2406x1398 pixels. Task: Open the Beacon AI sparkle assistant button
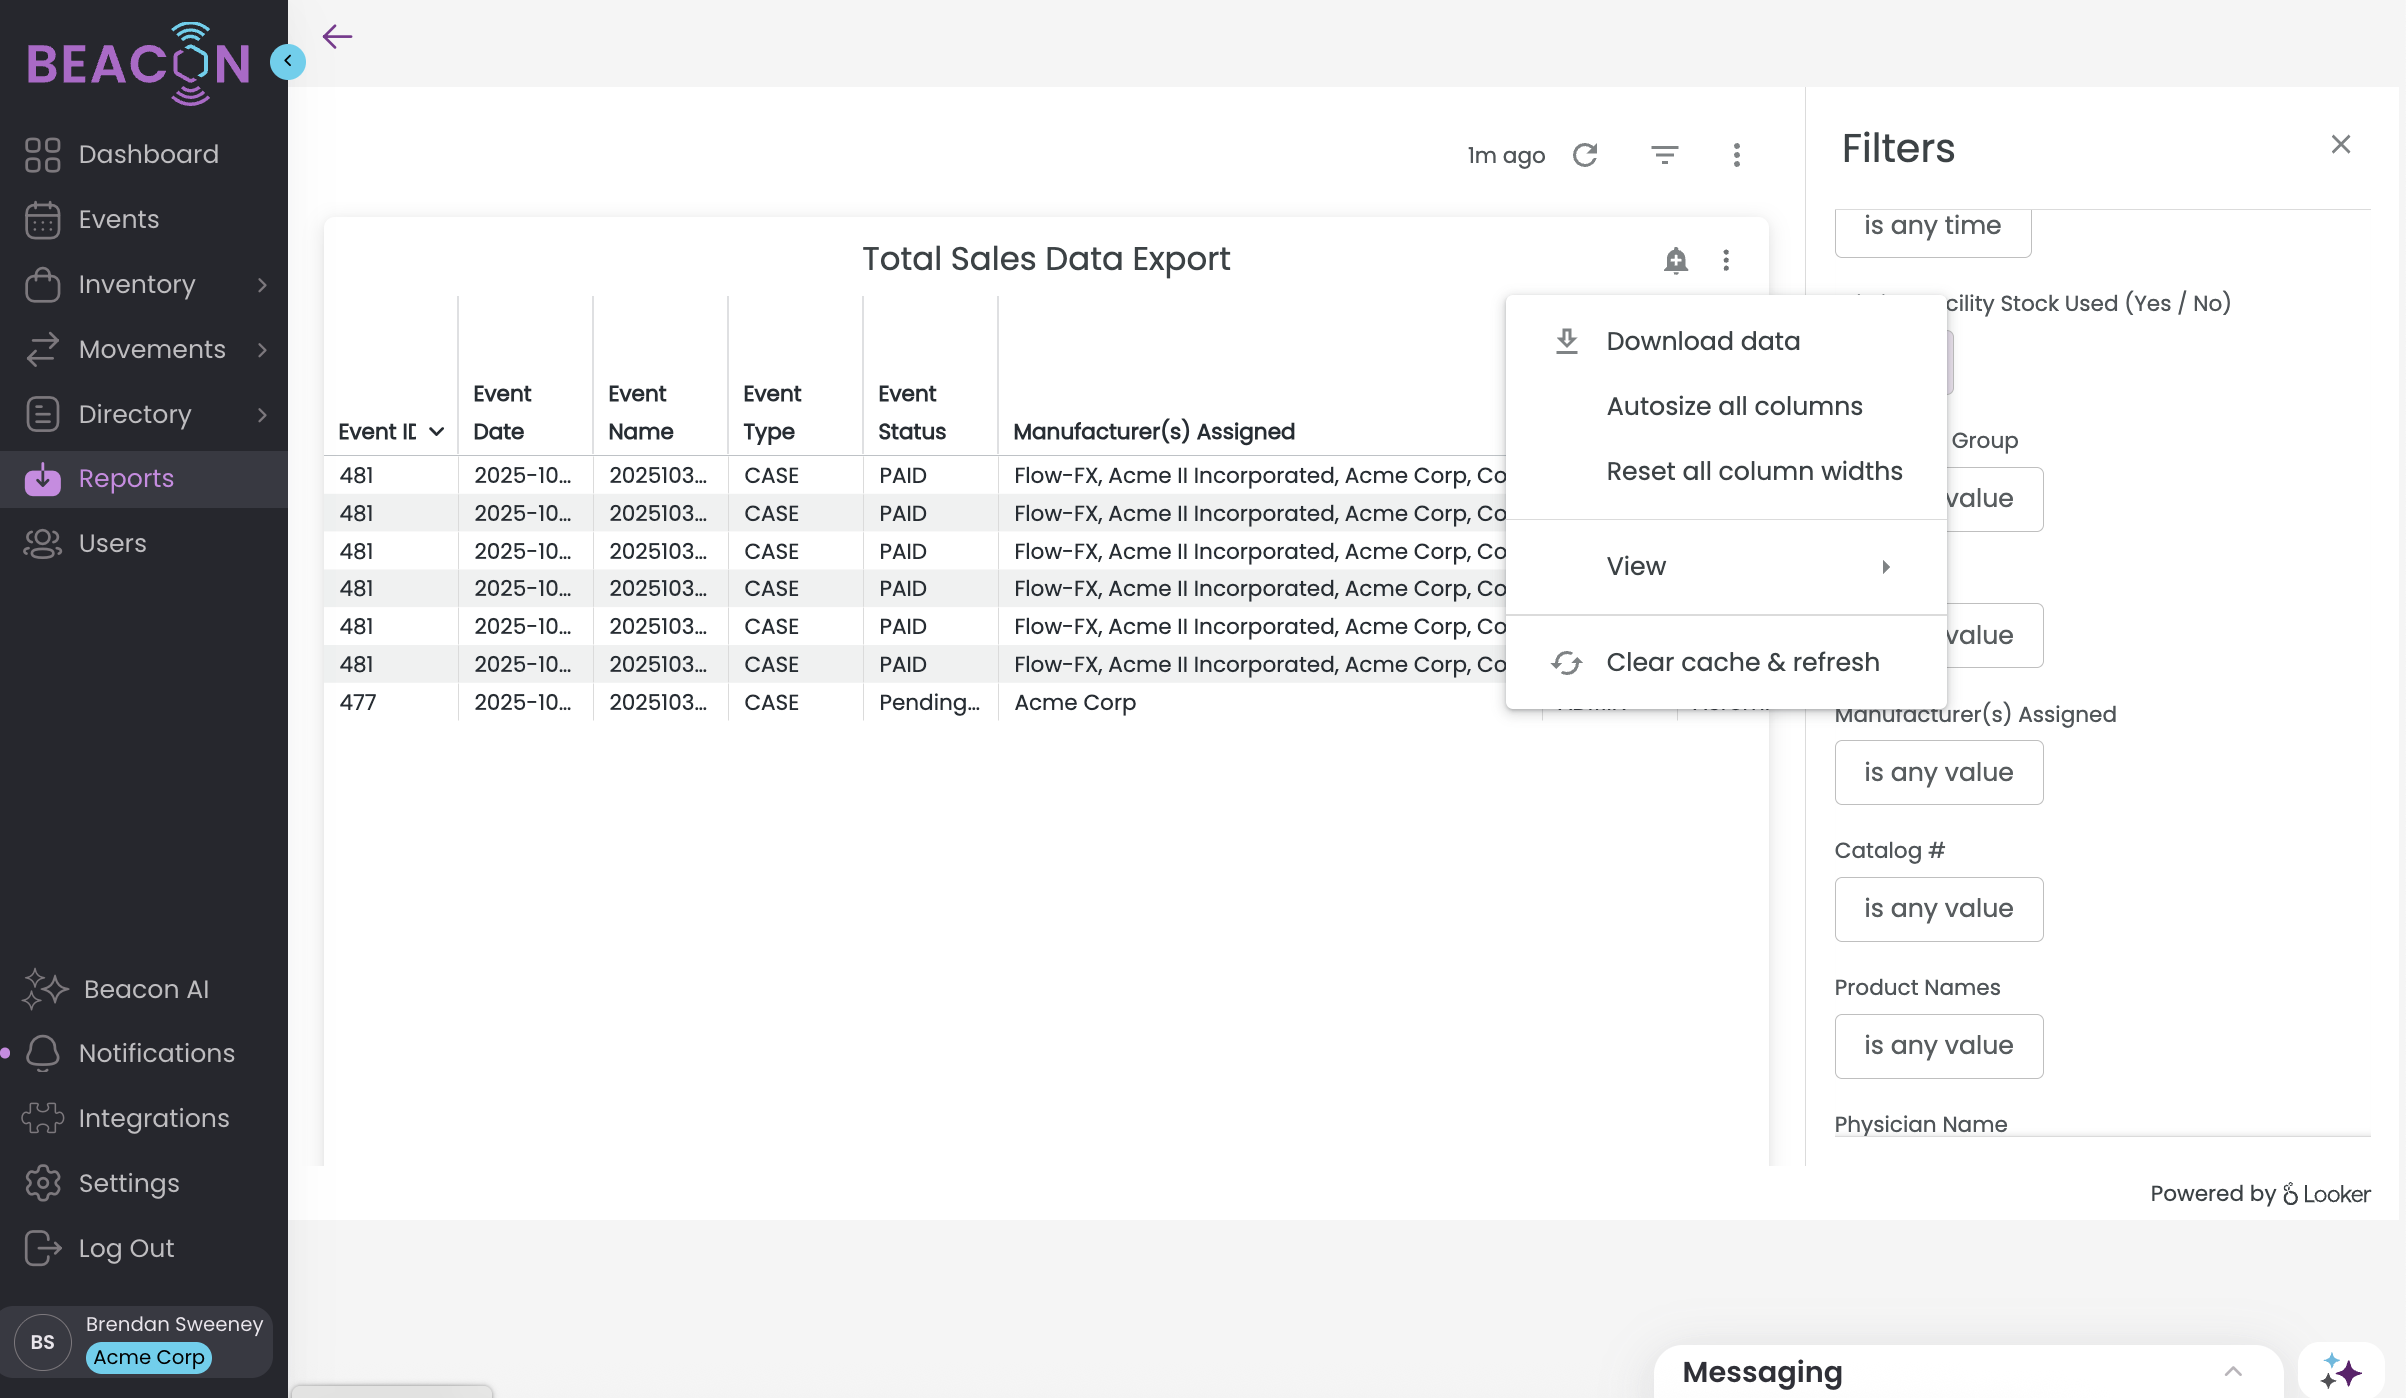coord(2341,1371)
